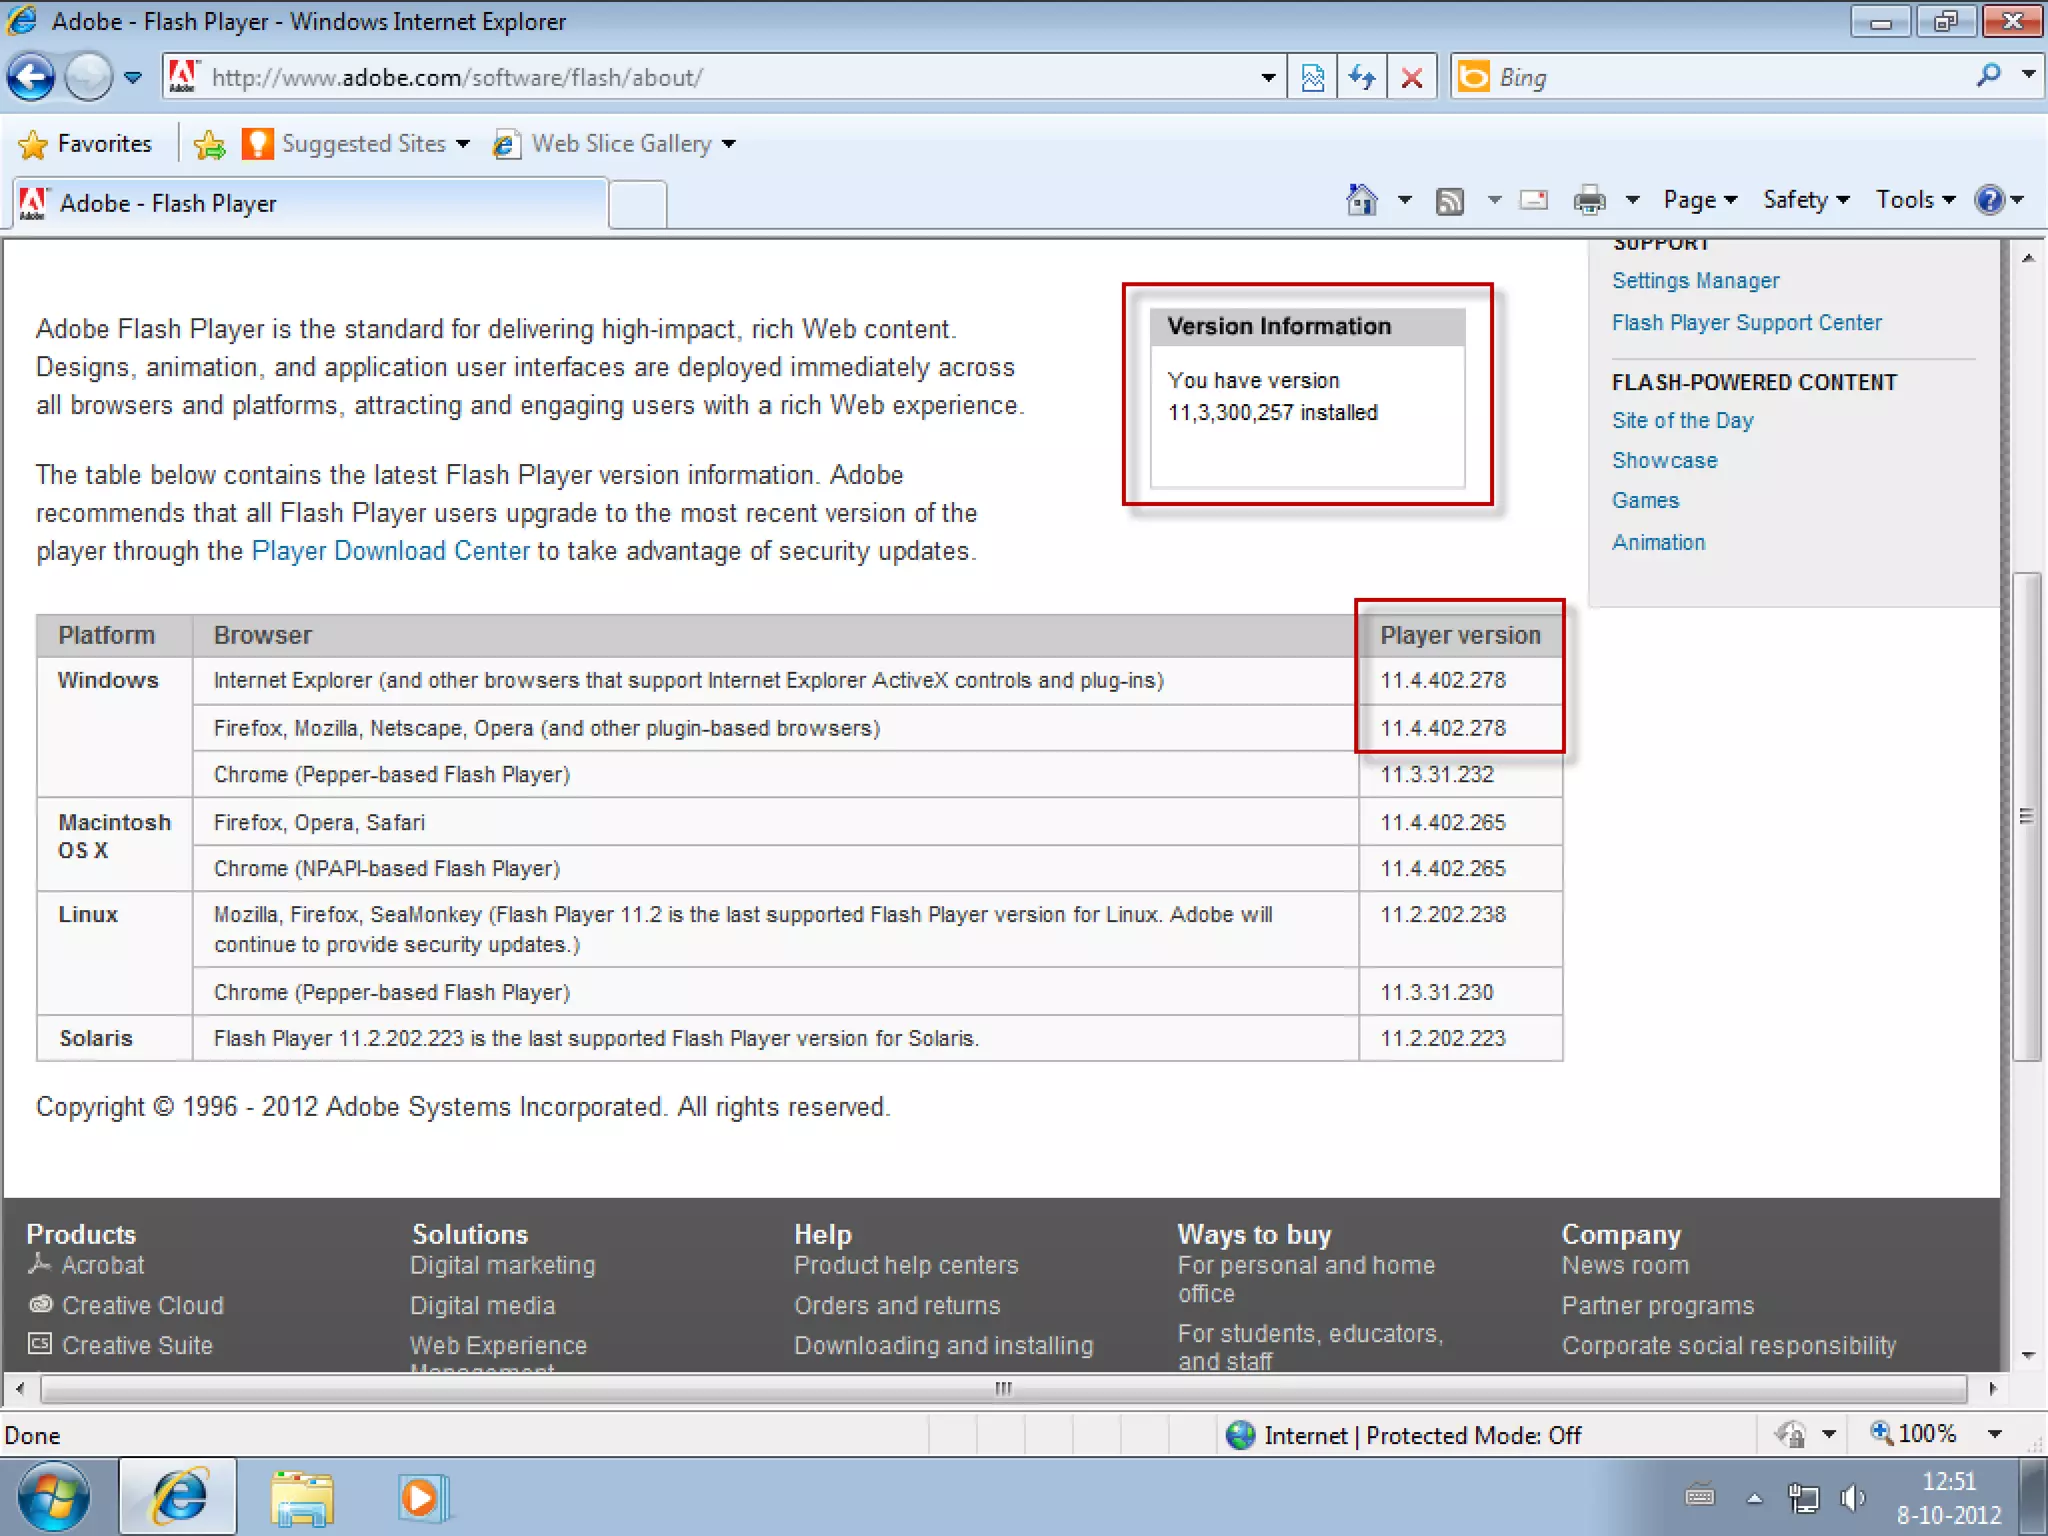The width and height of the screenshot is (2048, 1536).
Task: Click the browser Back arrow button
Action: pyautogui.click(x=31, y=77)
